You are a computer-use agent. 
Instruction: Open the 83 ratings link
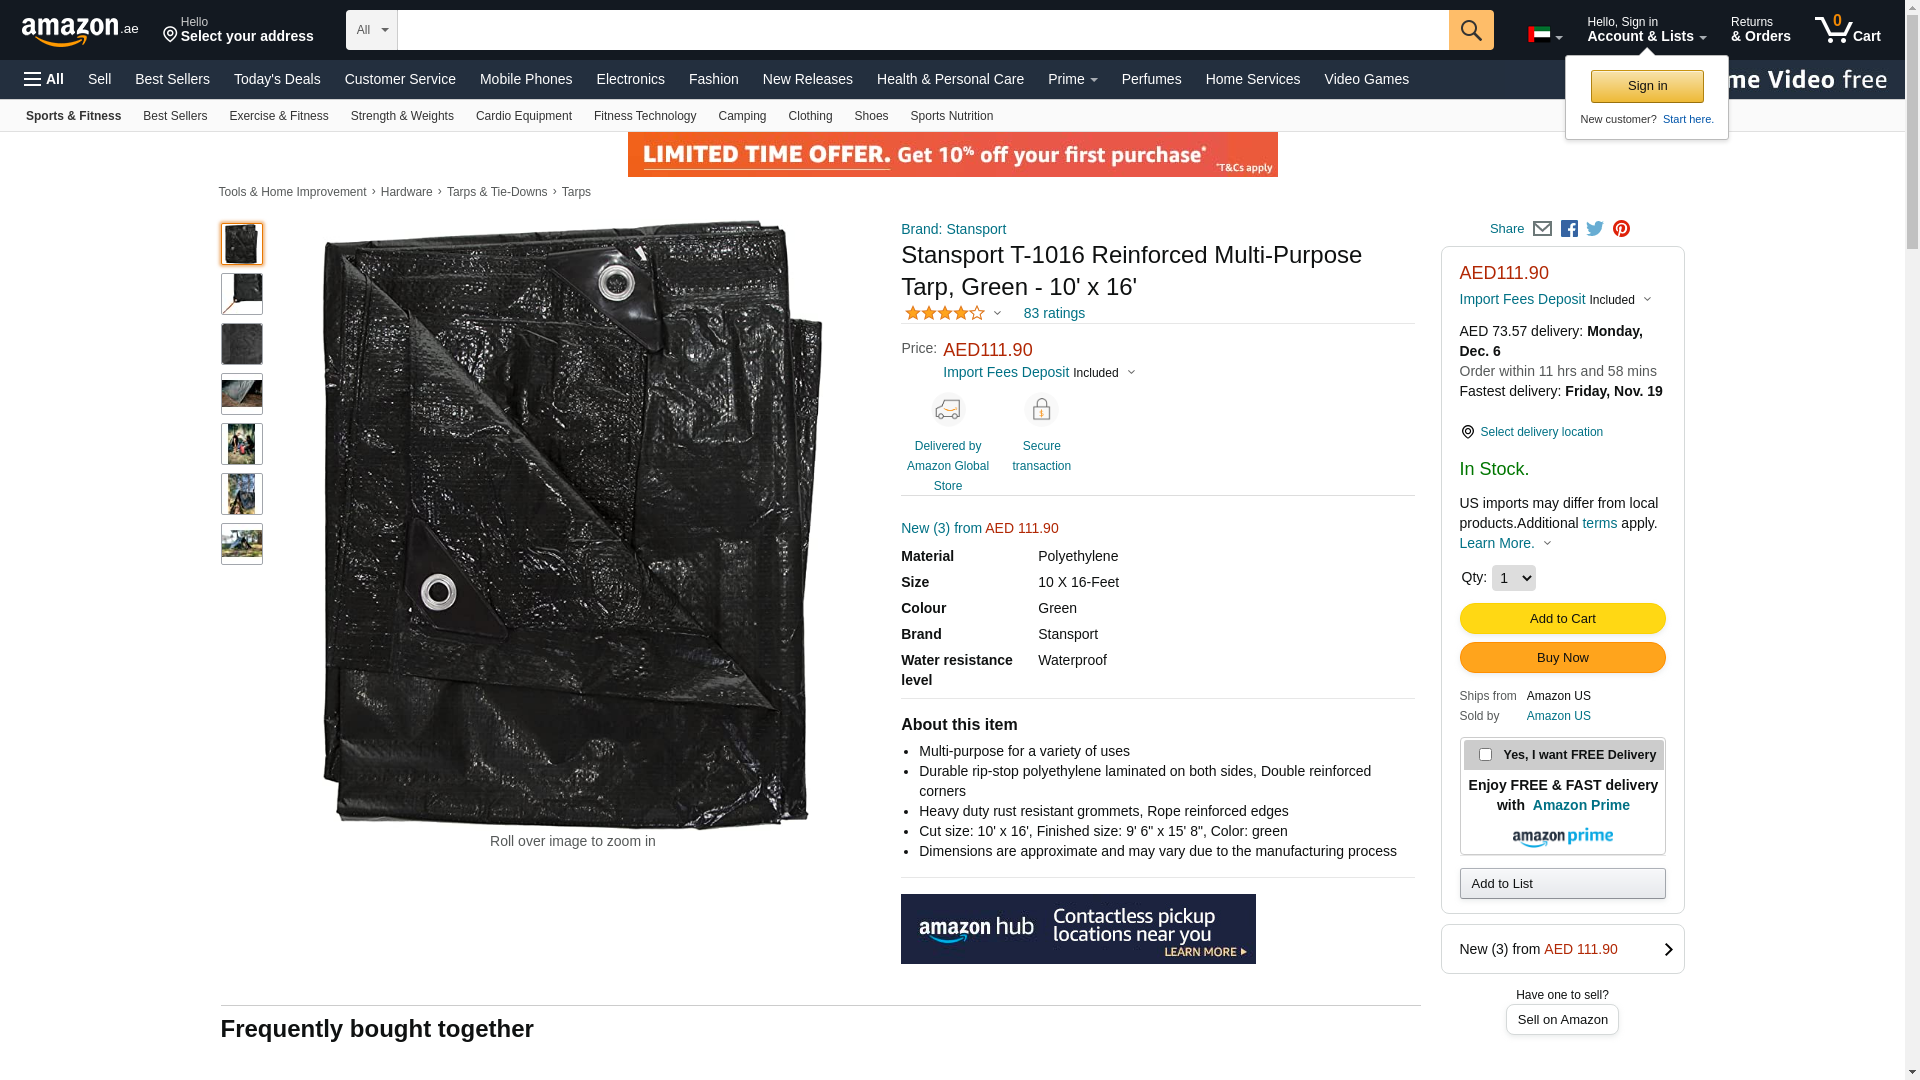(x=1054, y=313)
